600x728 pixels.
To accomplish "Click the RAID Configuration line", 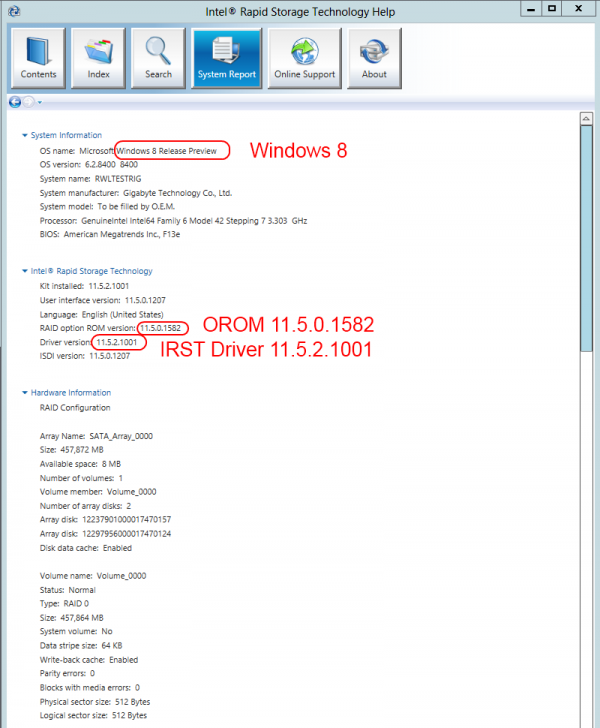I will tap(75, 408).
